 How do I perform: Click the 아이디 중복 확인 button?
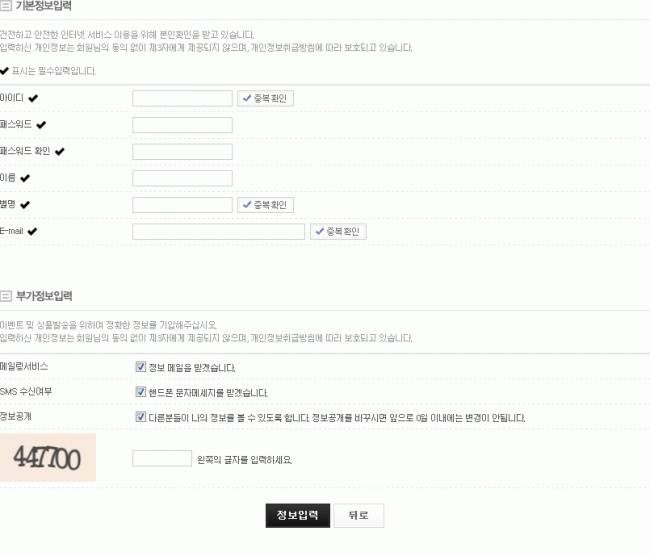[x=265, y=98]
